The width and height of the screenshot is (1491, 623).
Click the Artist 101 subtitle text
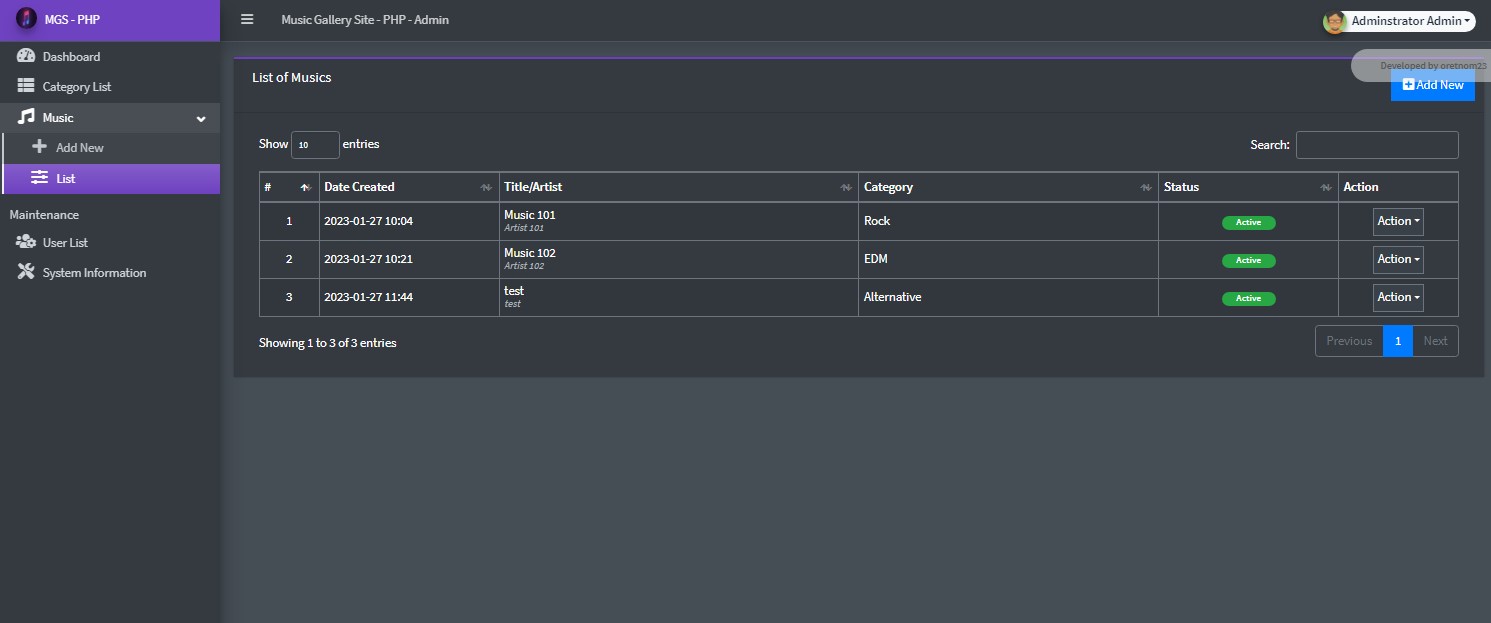click(524, 229)
